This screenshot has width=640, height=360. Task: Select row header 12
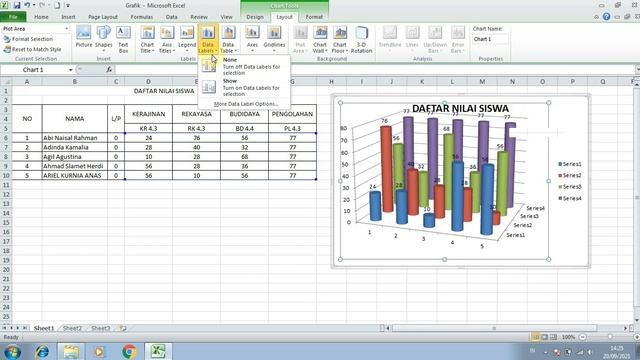6,194
